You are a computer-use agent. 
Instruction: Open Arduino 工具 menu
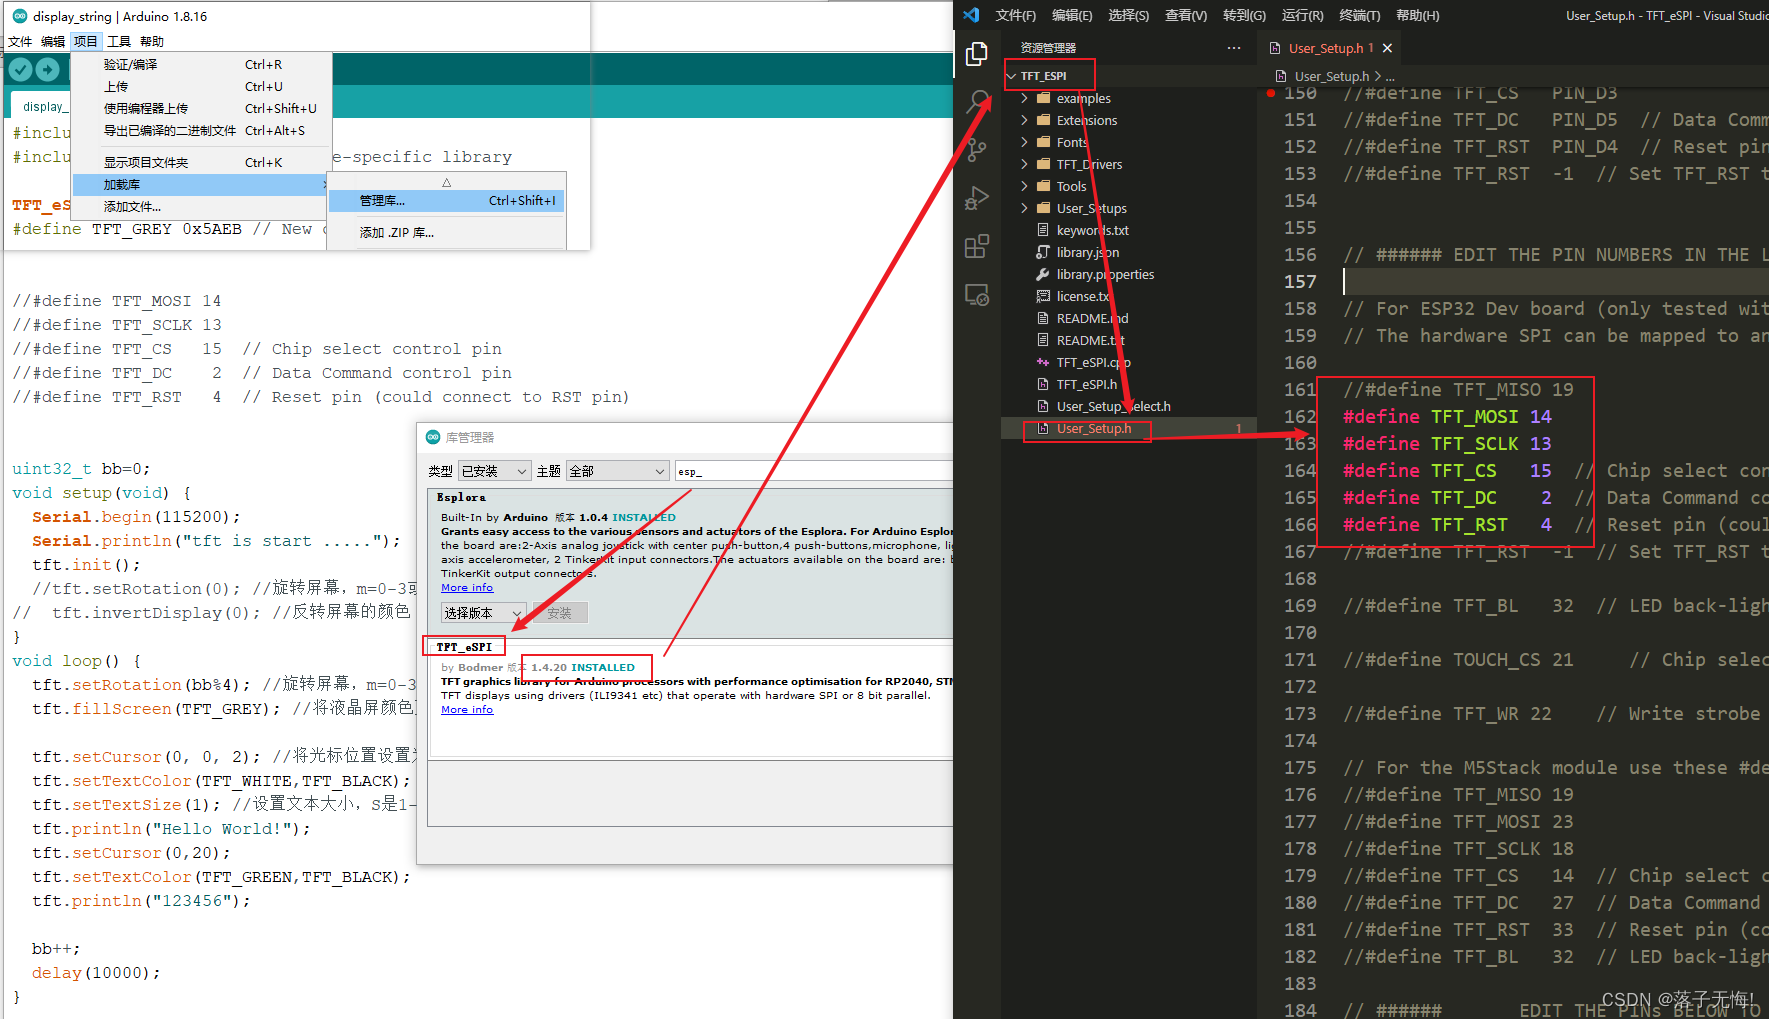pos(119,41)
